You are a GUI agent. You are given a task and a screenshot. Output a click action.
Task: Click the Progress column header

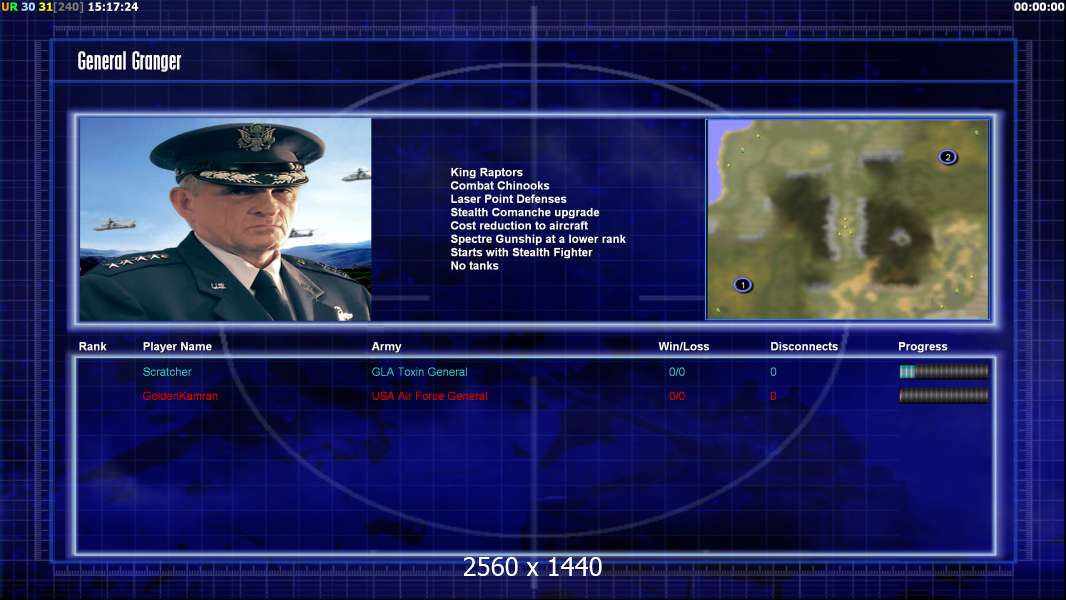pos(923,347)
